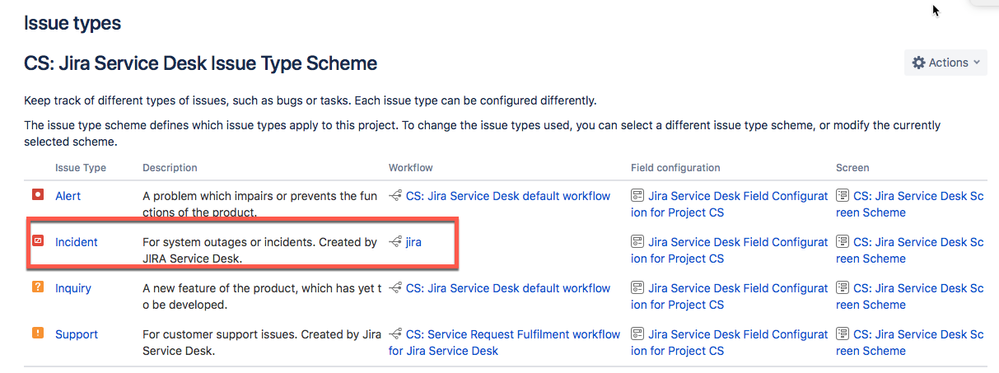This screenshot has height=373, width=999.
Task: Click screen scheme icon in Support row
Action: tap(842, 334)
